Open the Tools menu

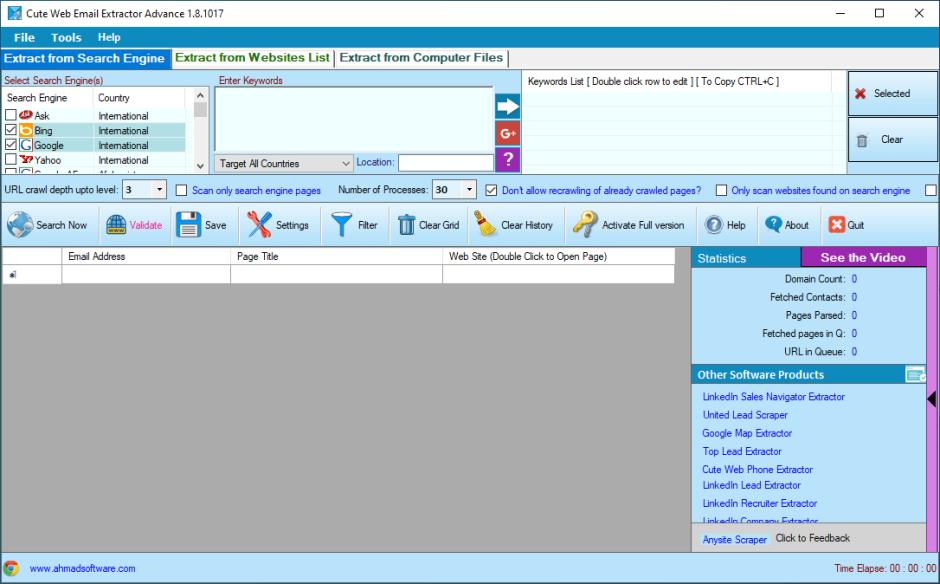[66, 37]
